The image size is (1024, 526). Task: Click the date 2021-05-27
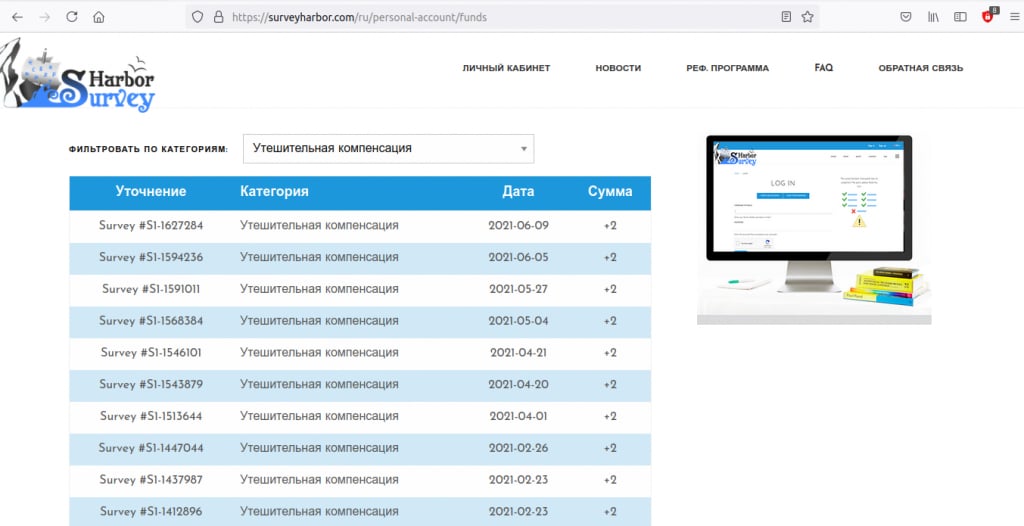click(519, 289)
